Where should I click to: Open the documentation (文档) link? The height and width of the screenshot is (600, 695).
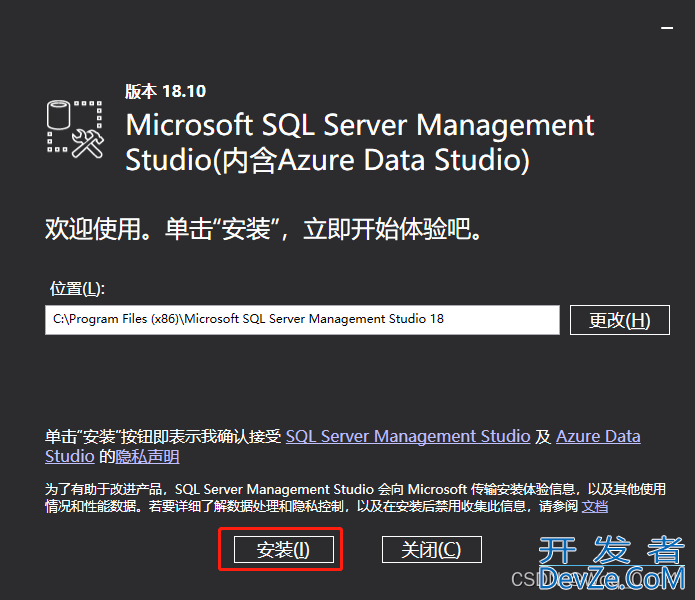point(594,506)
